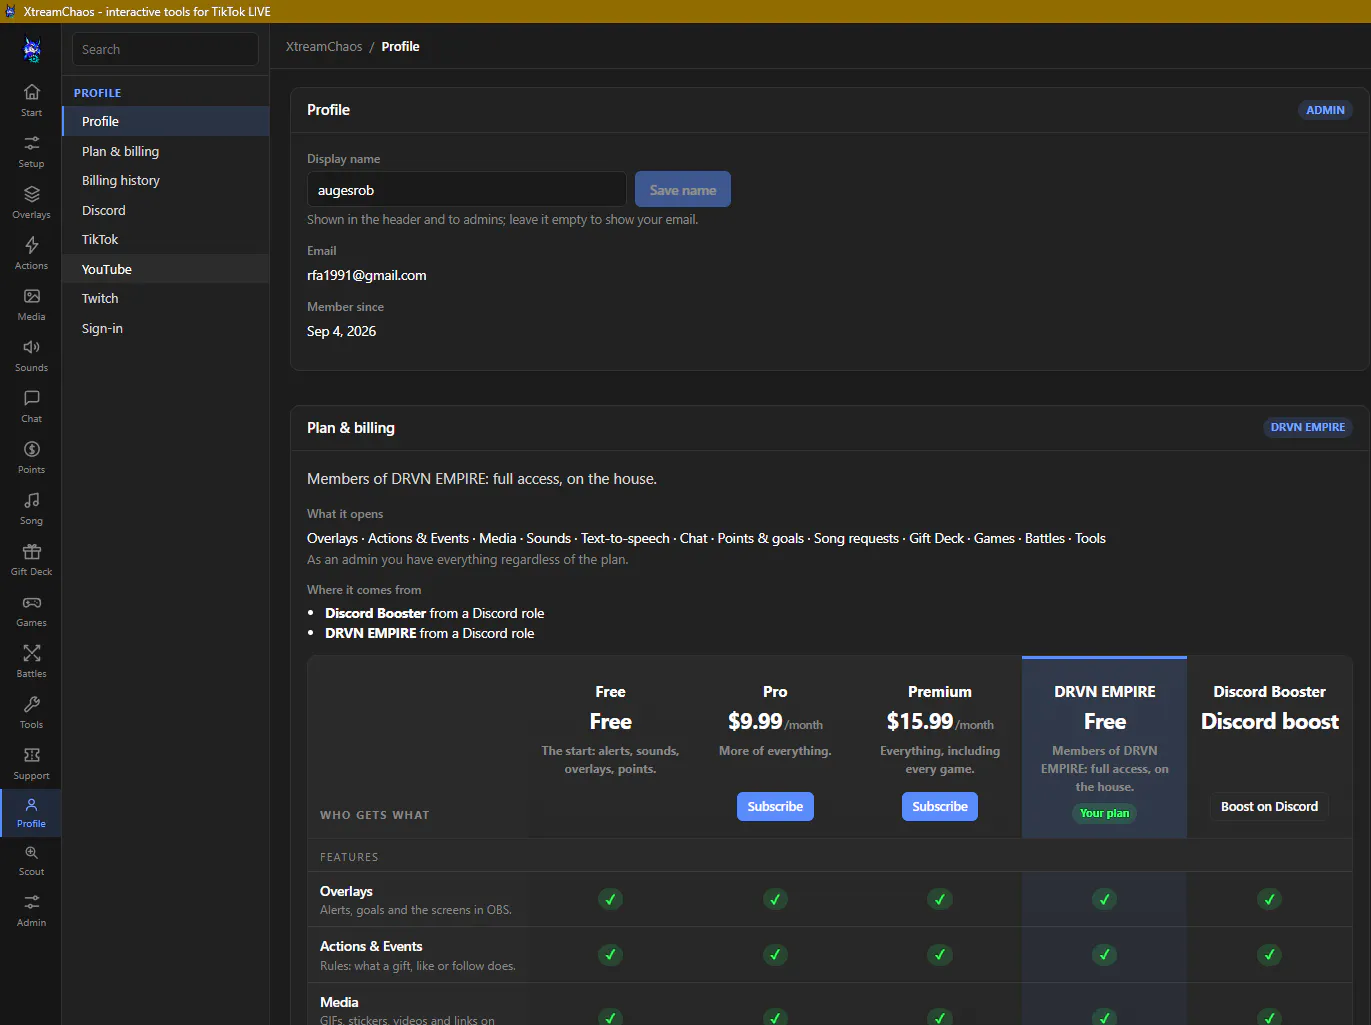Go to the Setup section
The width and height of the screenshot is (1371, 1025).
(31, 150)
